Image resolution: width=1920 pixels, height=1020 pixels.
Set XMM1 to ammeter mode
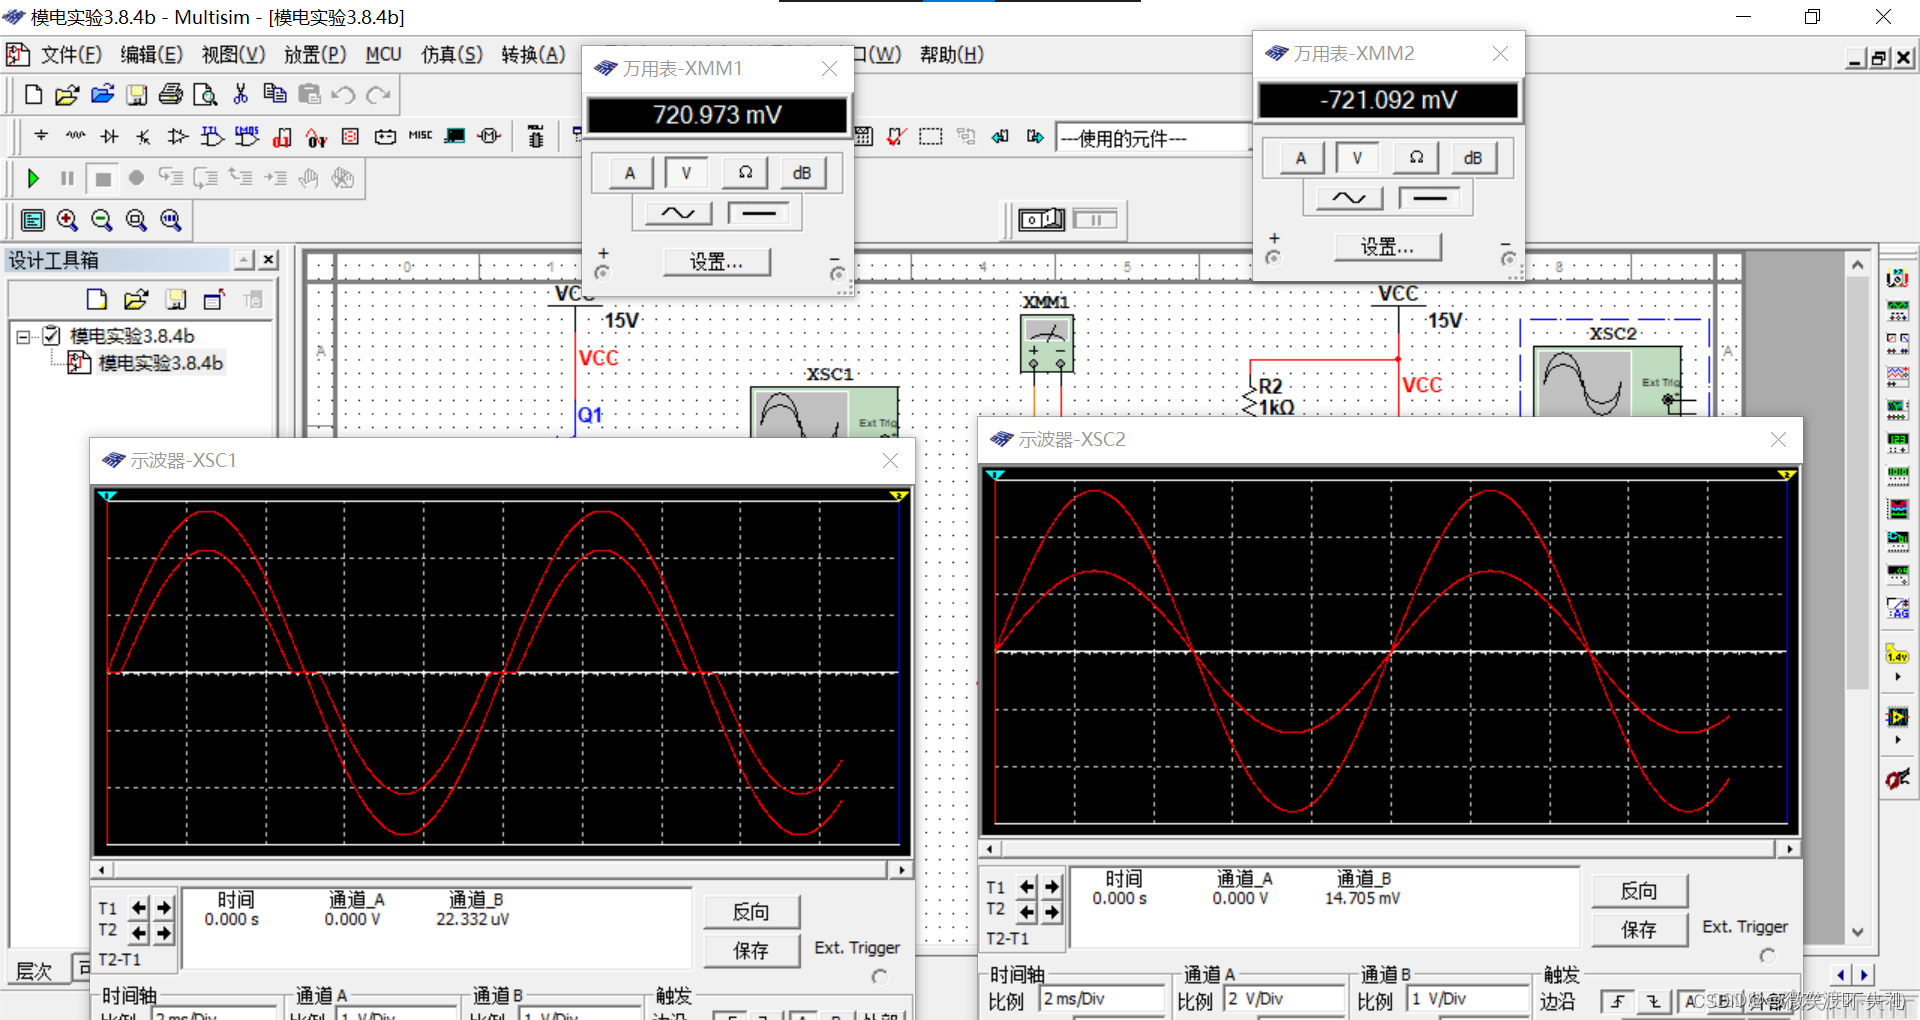(629, 173)
